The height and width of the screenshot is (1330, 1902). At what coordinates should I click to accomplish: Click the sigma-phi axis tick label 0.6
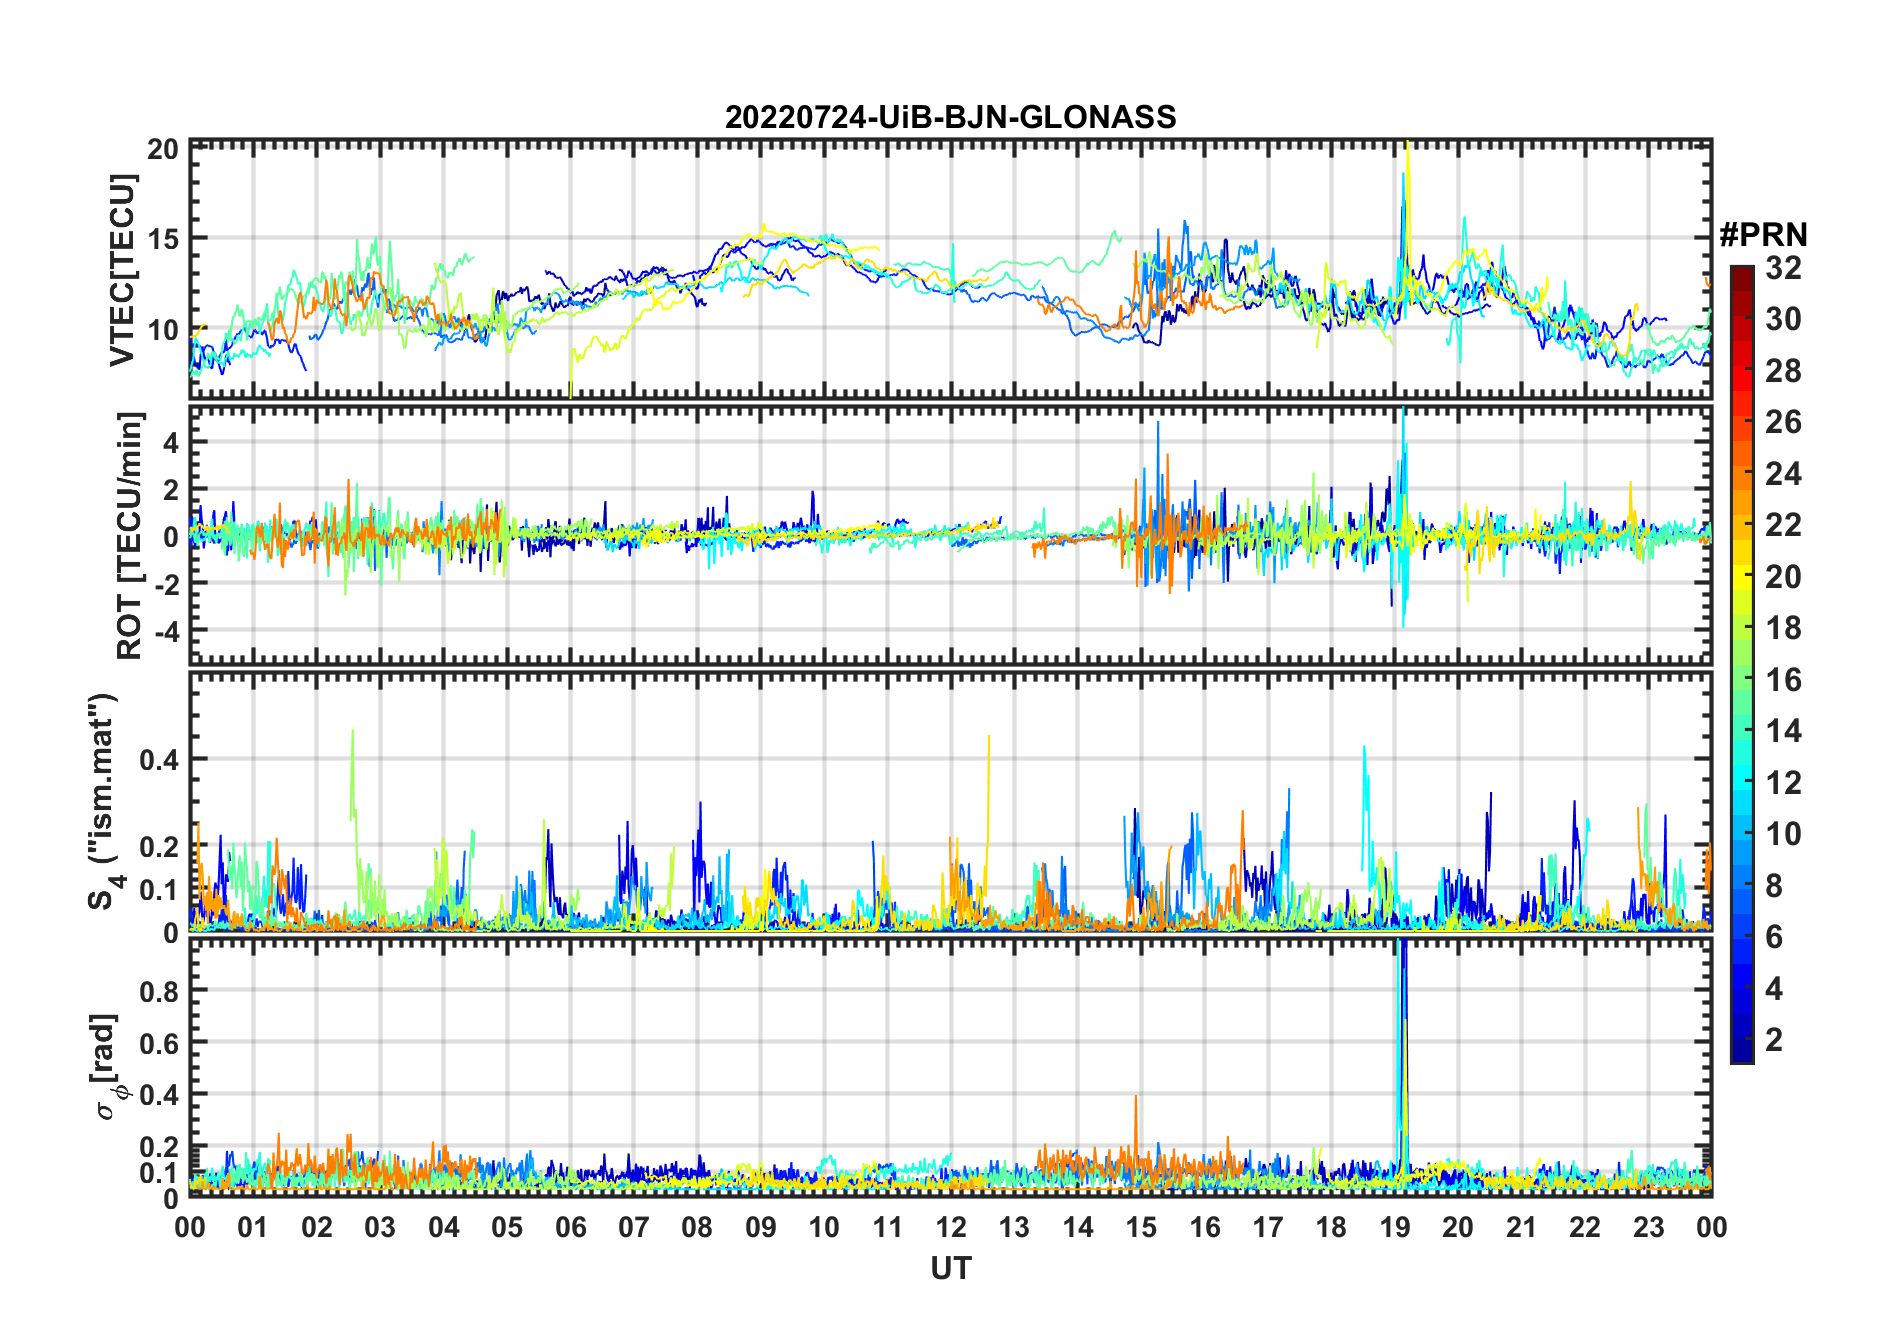pos(159,1043)
